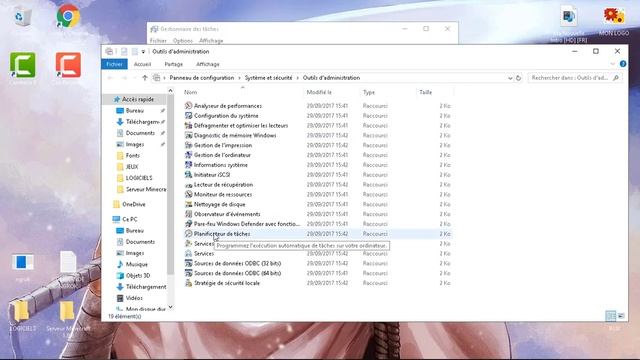Select Gestion de l'impression icon

pyautogui.click(x=188, y=145)
